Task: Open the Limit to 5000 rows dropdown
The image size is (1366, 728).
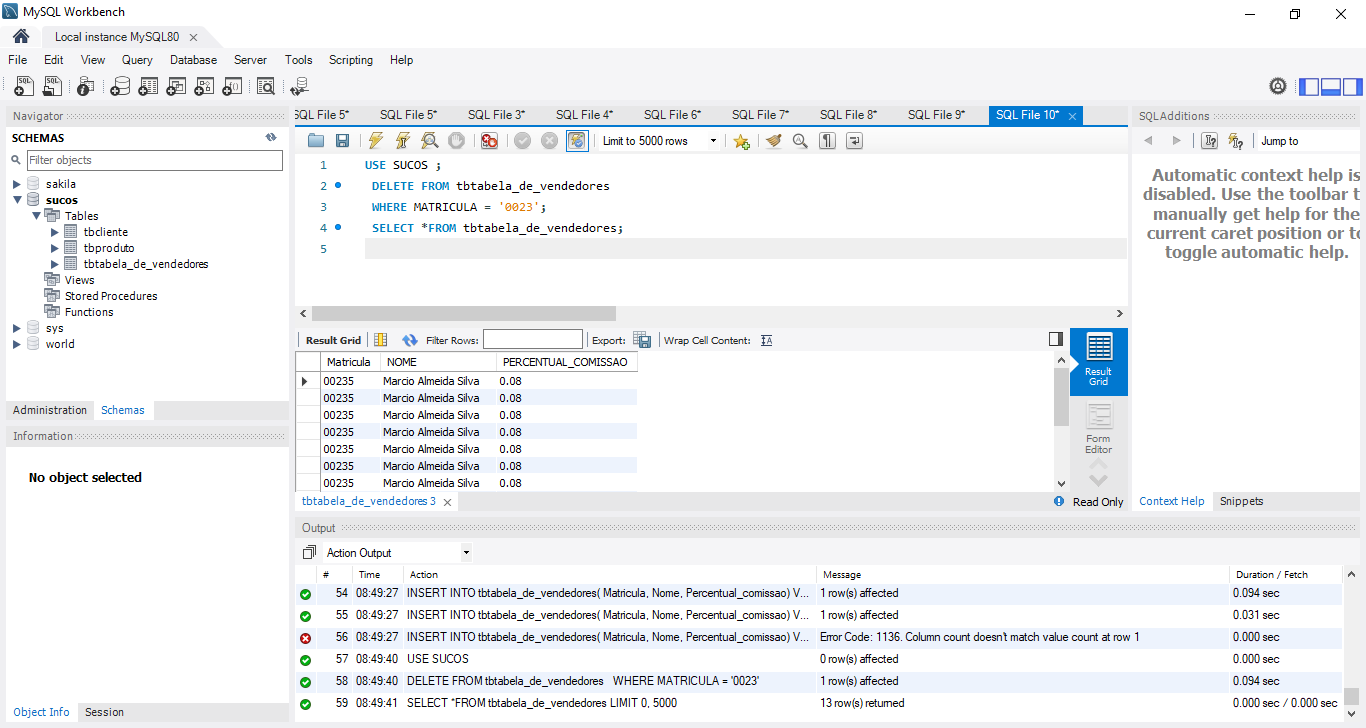Action: click(661, 141)
